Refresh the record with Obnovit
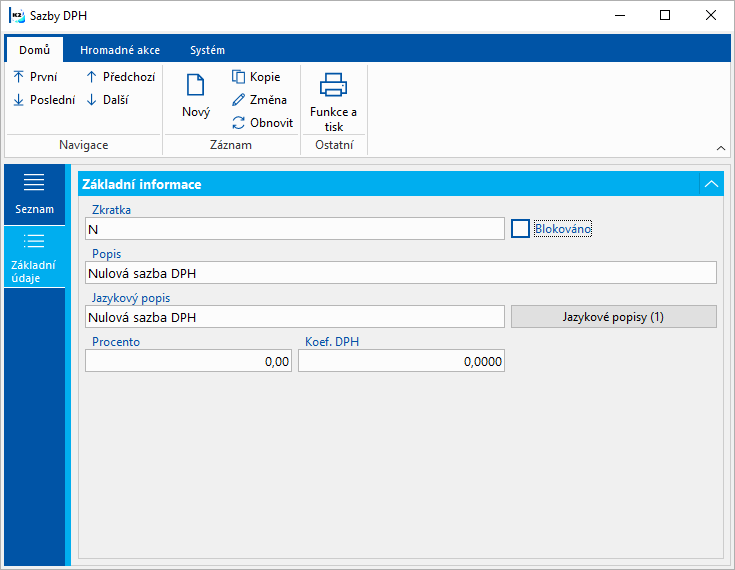Screen dimensions: 735x570 (x=262, y=123)
